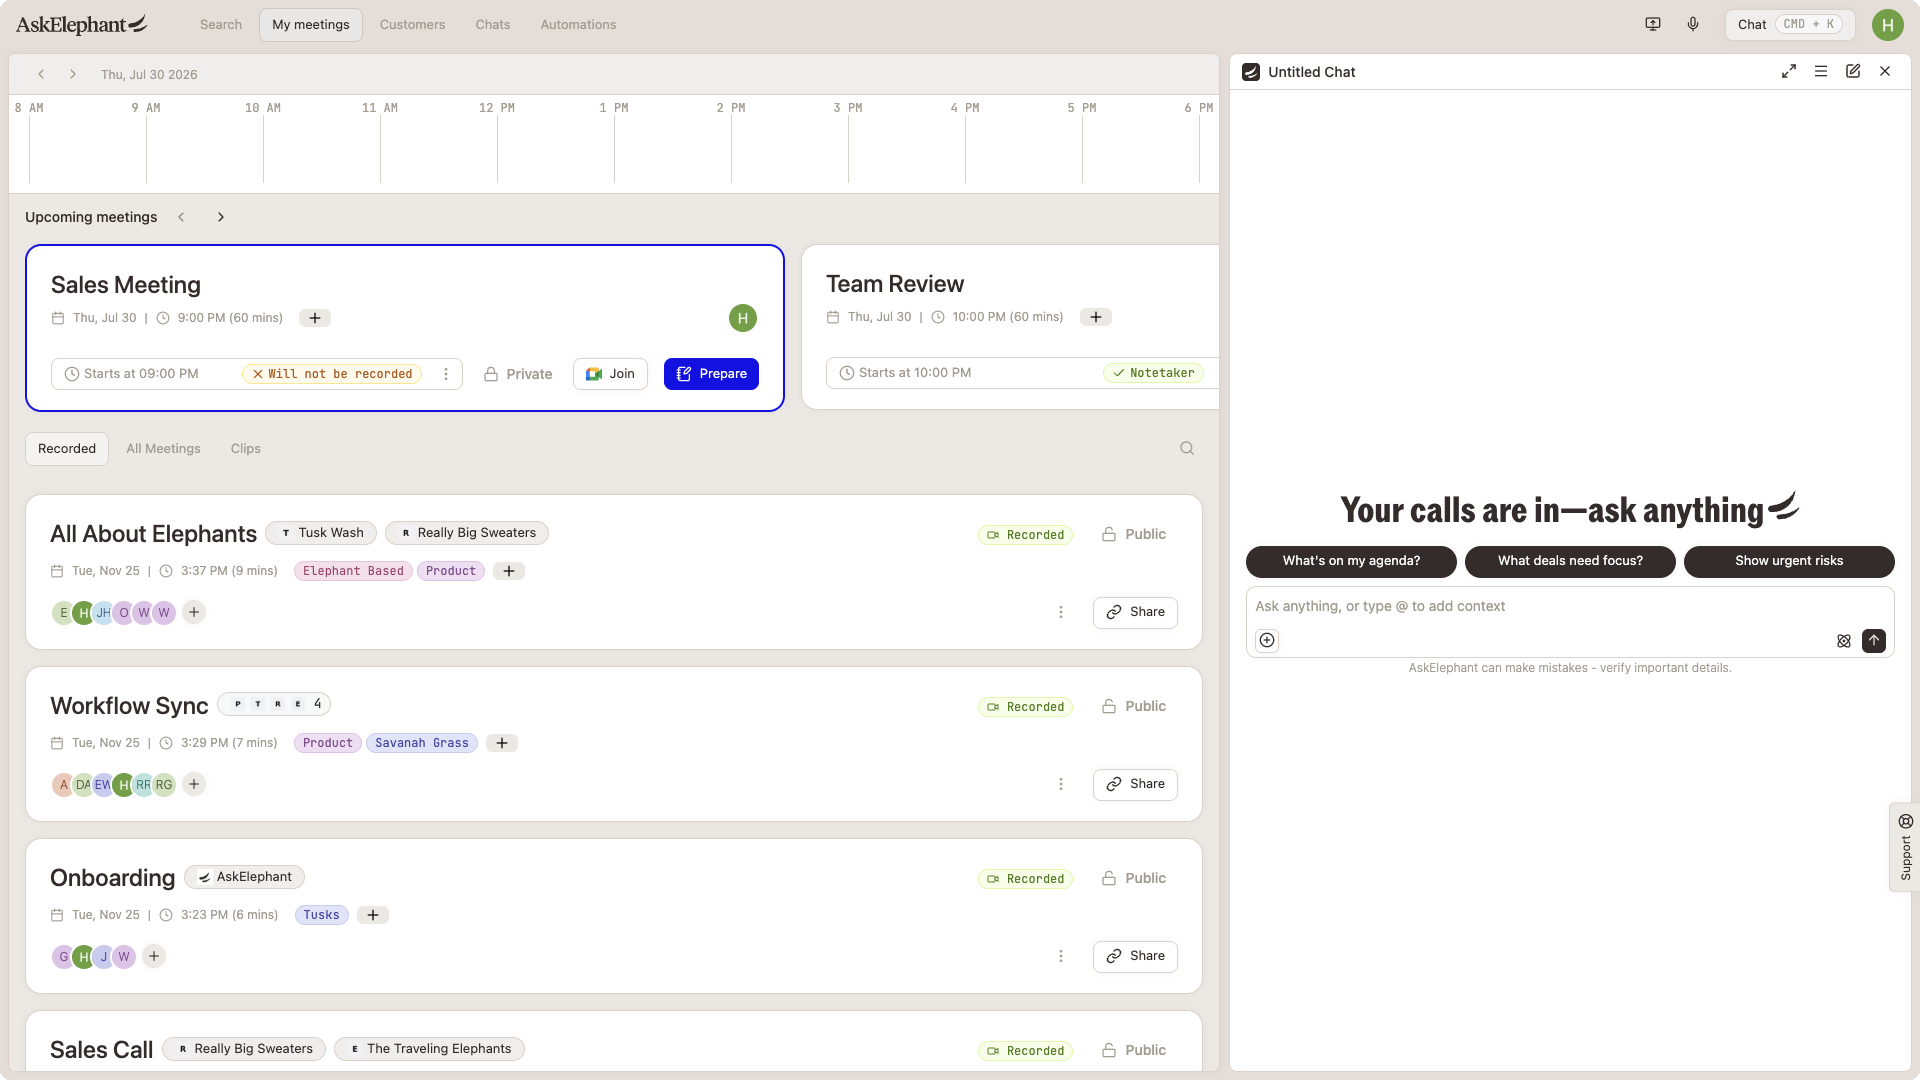Viewport: 1920px width, 1080px height.
Task: Open options menu for Workflow Sync
Action: point(1061,784)
